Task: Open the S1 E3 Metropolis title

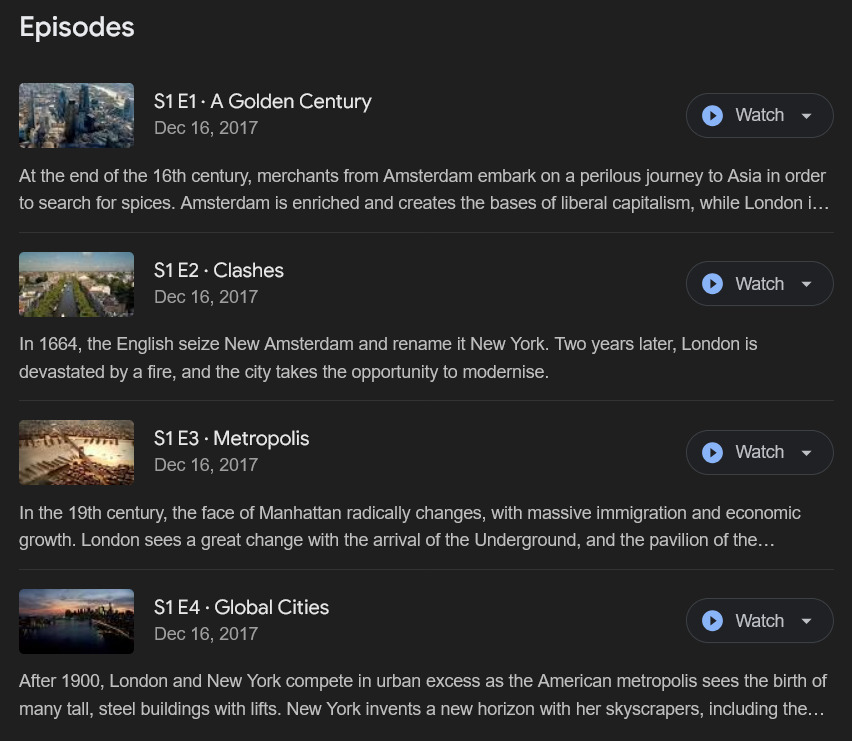Action: coord(231,438)
